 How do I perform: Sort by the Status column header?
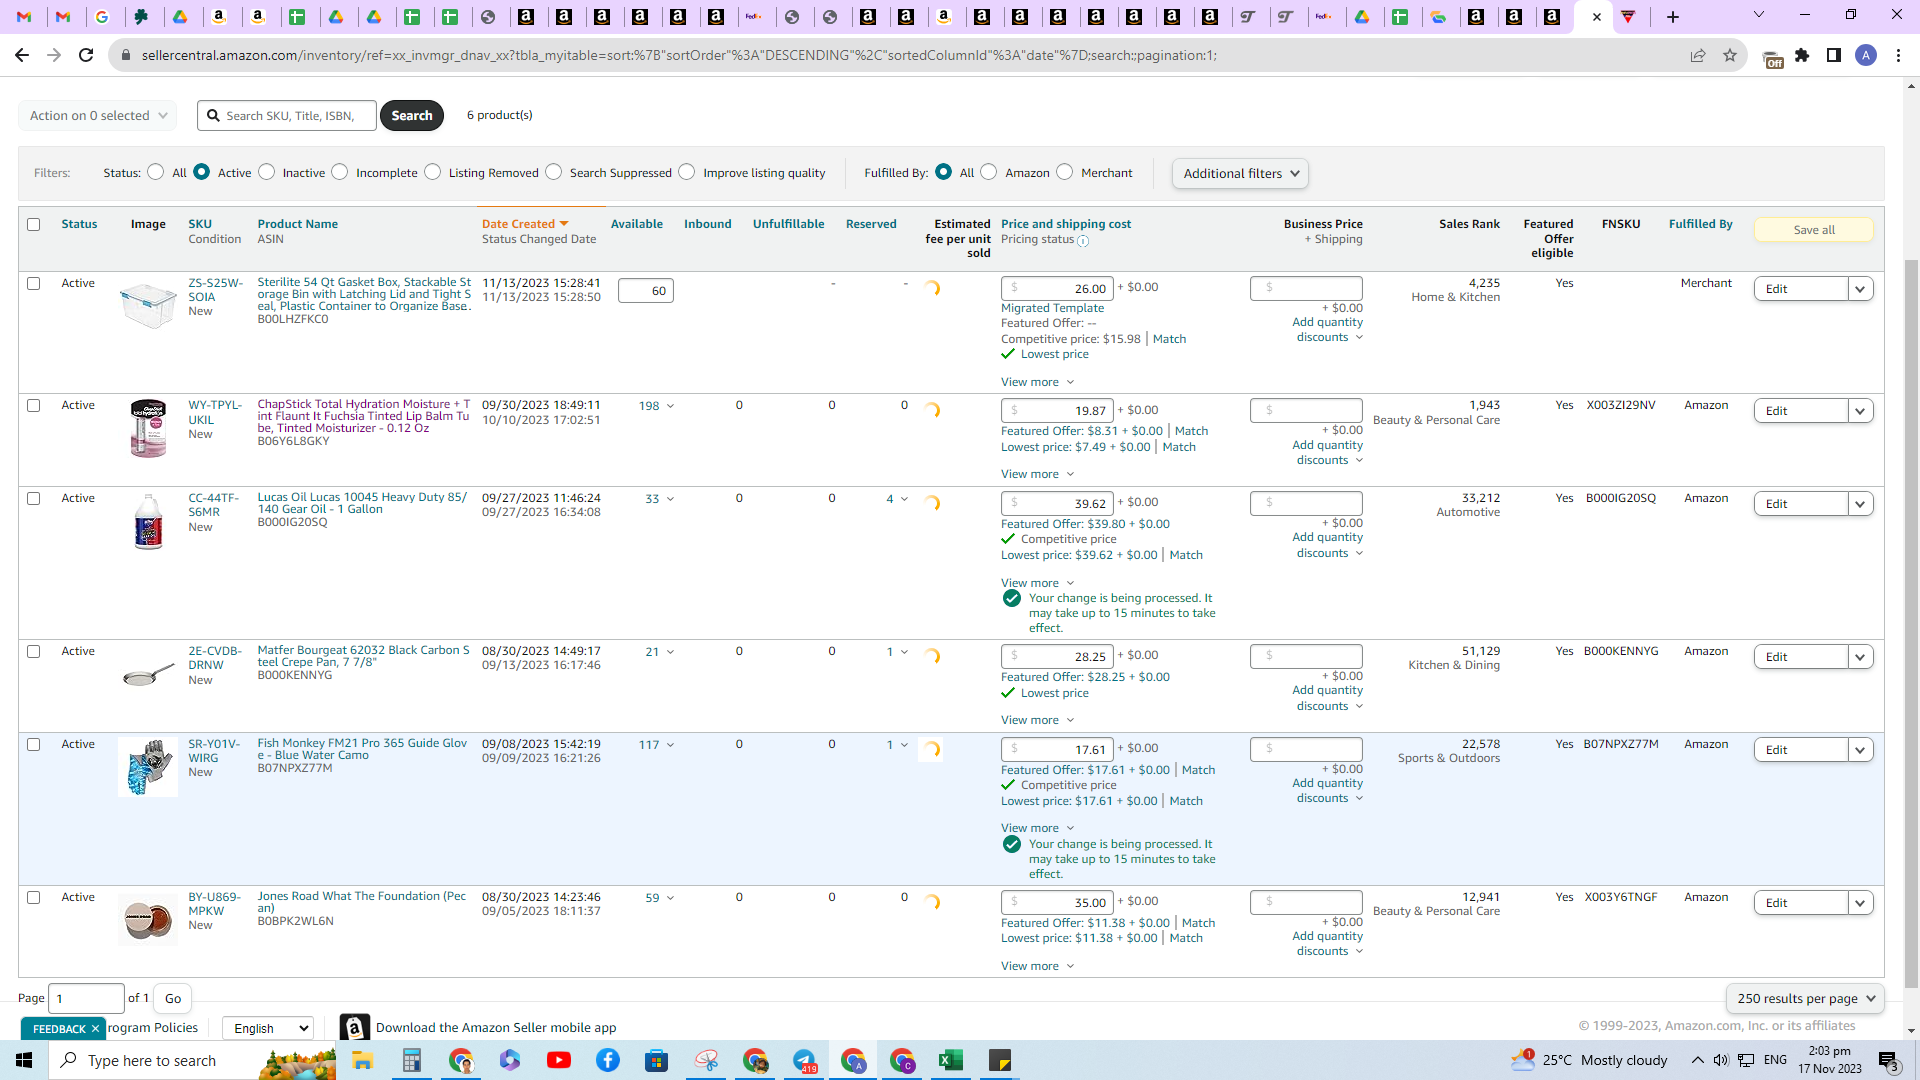[x=79, y=224]
